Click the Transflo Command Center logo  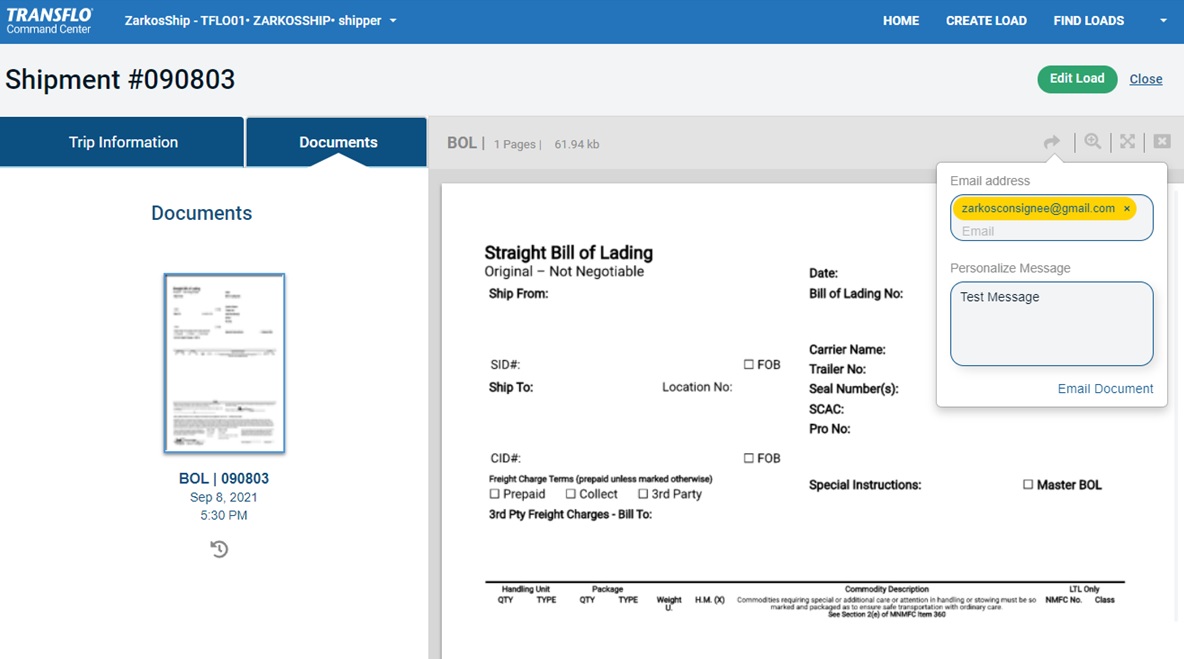point(48,20)
